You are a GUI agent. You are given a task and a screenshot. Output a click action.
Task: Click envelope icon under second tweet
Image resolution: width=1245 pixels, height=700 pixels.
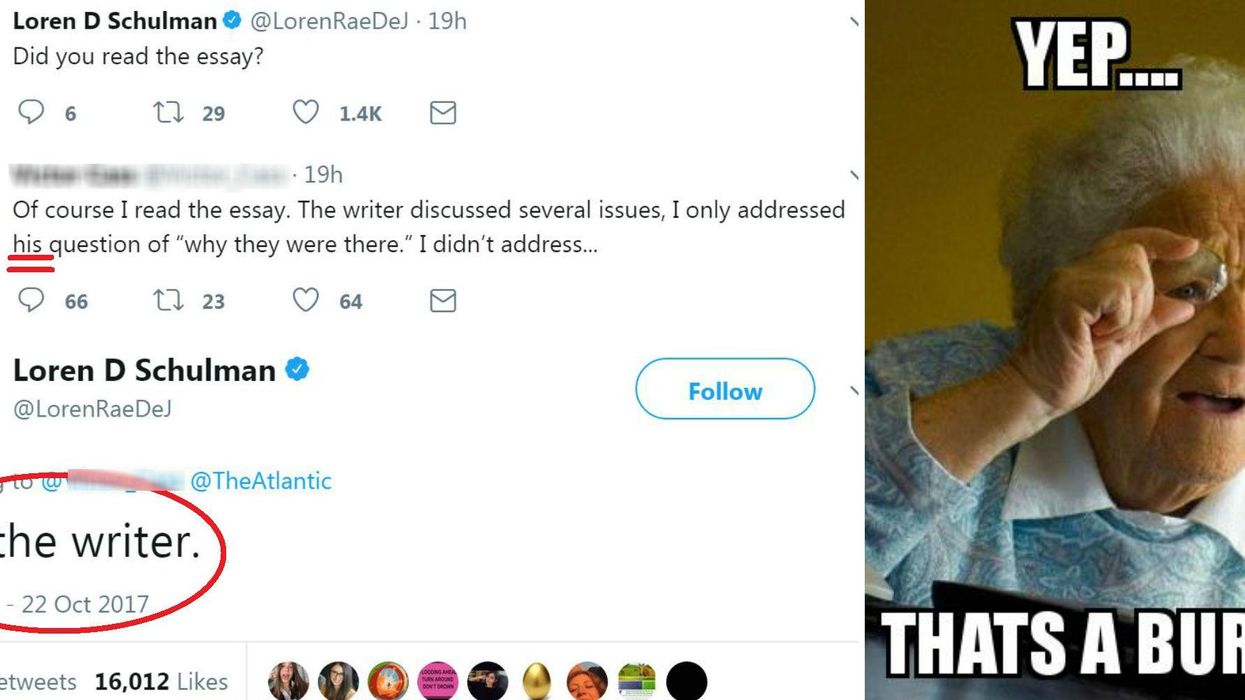(x=443, y=300)
